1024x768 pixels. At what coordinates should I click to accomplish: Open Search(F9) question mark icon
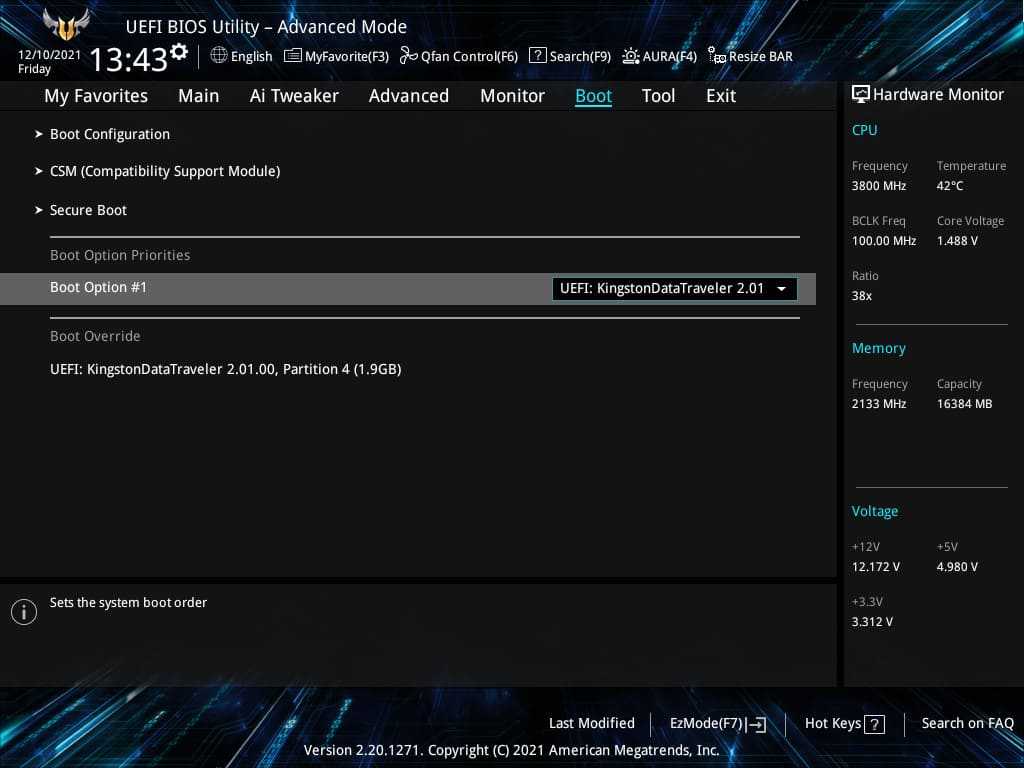(x=538, y=56)
